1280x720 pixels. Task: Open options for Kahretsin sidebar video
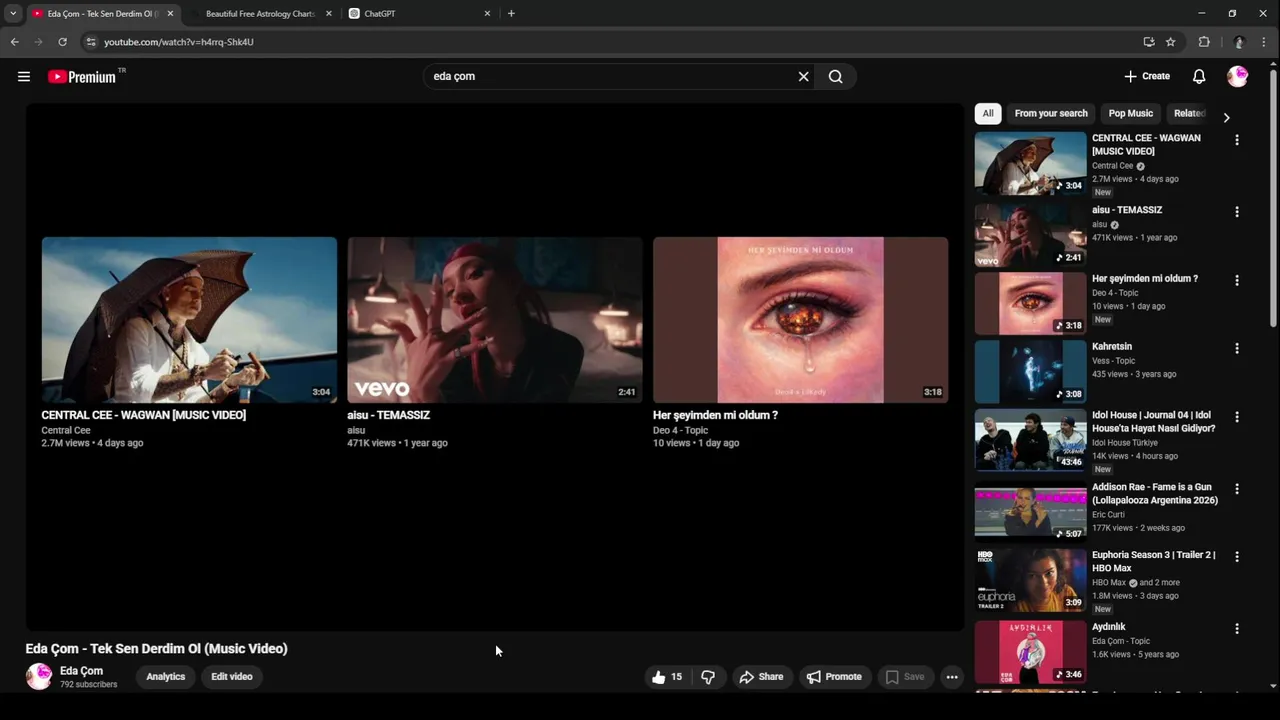[1237, 349]
